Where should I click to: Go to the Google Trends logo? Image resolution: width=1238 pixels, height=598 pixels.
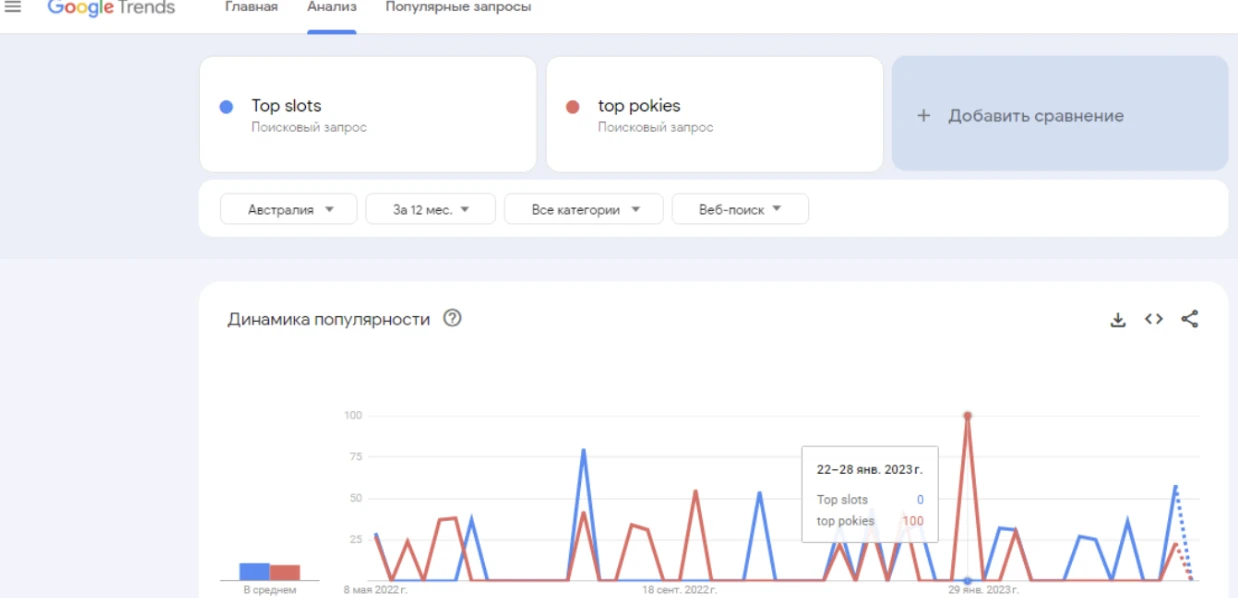111,8
